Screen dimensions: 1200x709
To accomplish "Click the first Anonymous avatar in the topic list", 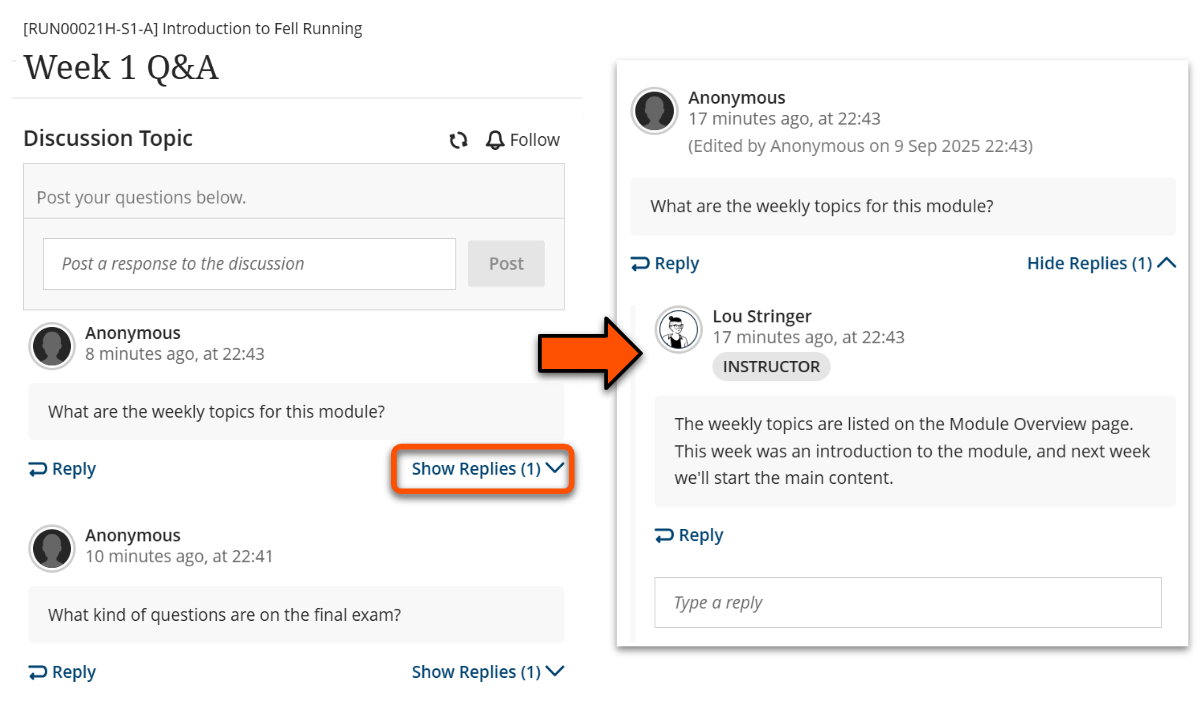I will coord(53,346).
